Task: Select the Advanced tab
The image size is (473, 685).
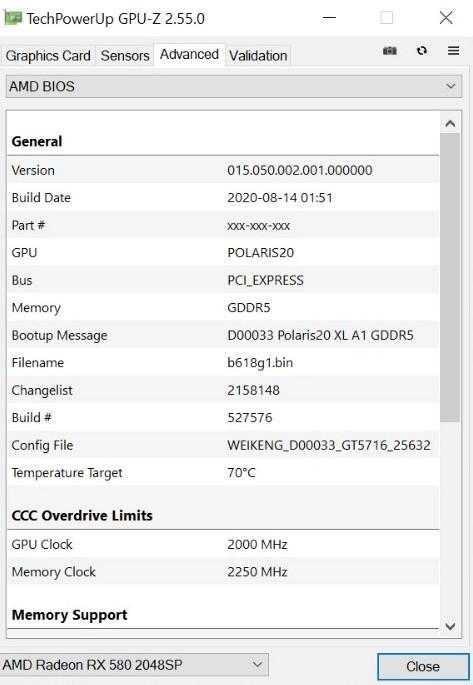Action: [x=189, y=55]
